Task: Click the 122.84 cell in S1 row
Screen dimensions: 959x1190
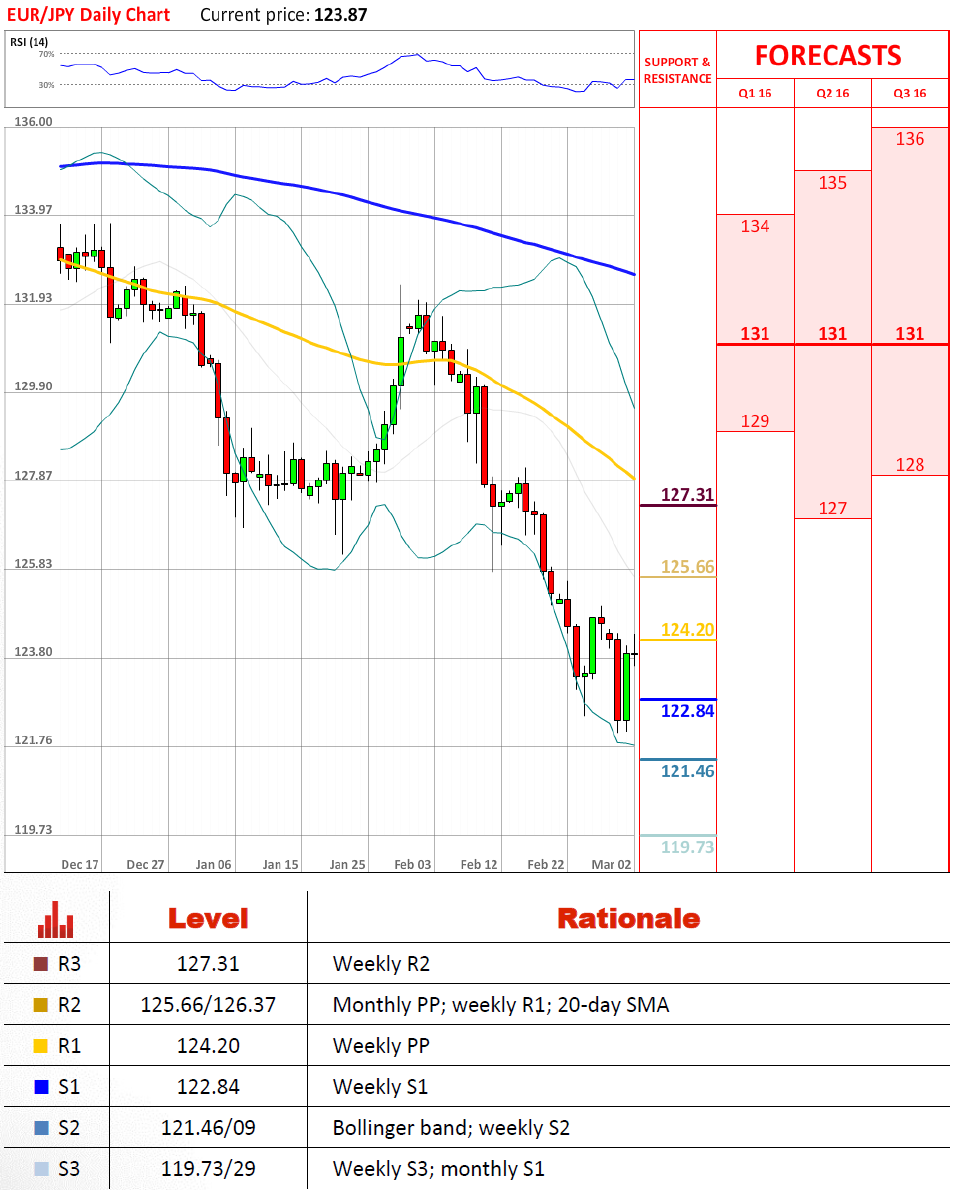Action: (208, 1087)
